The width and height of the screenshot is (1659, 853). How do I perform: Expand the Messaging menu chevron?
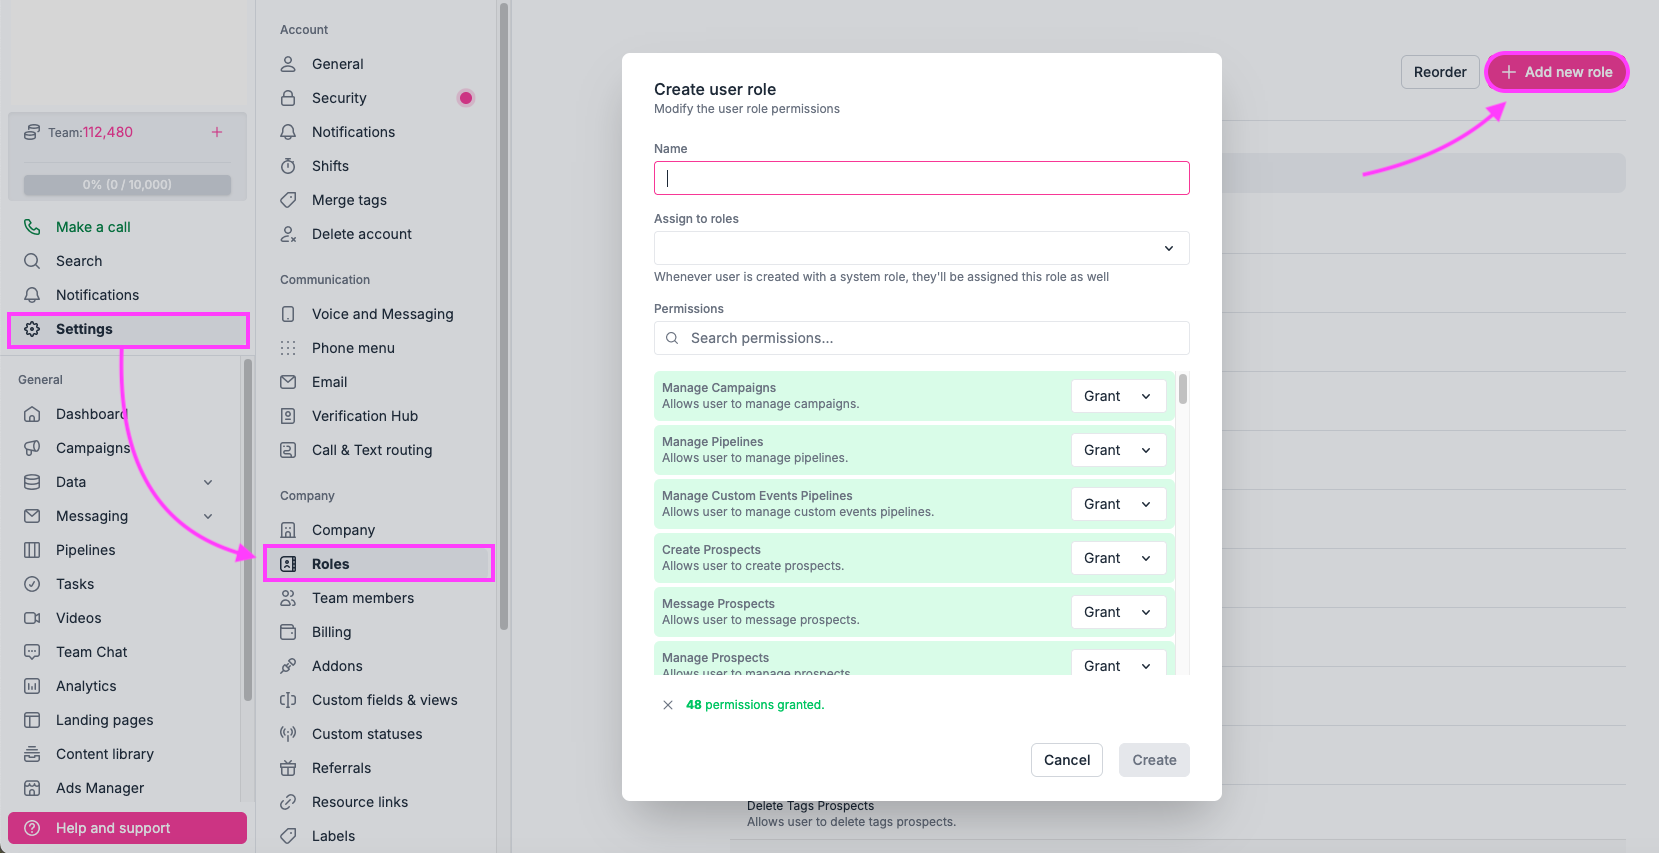tap(208, 516)
